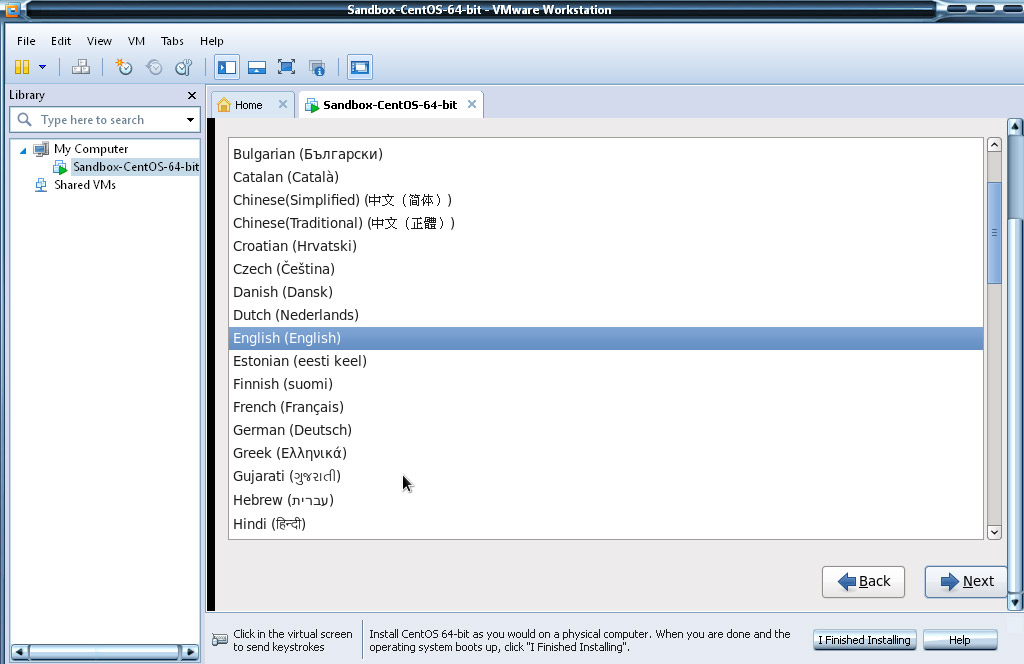1024x664 pixels.
Task: Select Hindi language
Action: pos(605,524)
